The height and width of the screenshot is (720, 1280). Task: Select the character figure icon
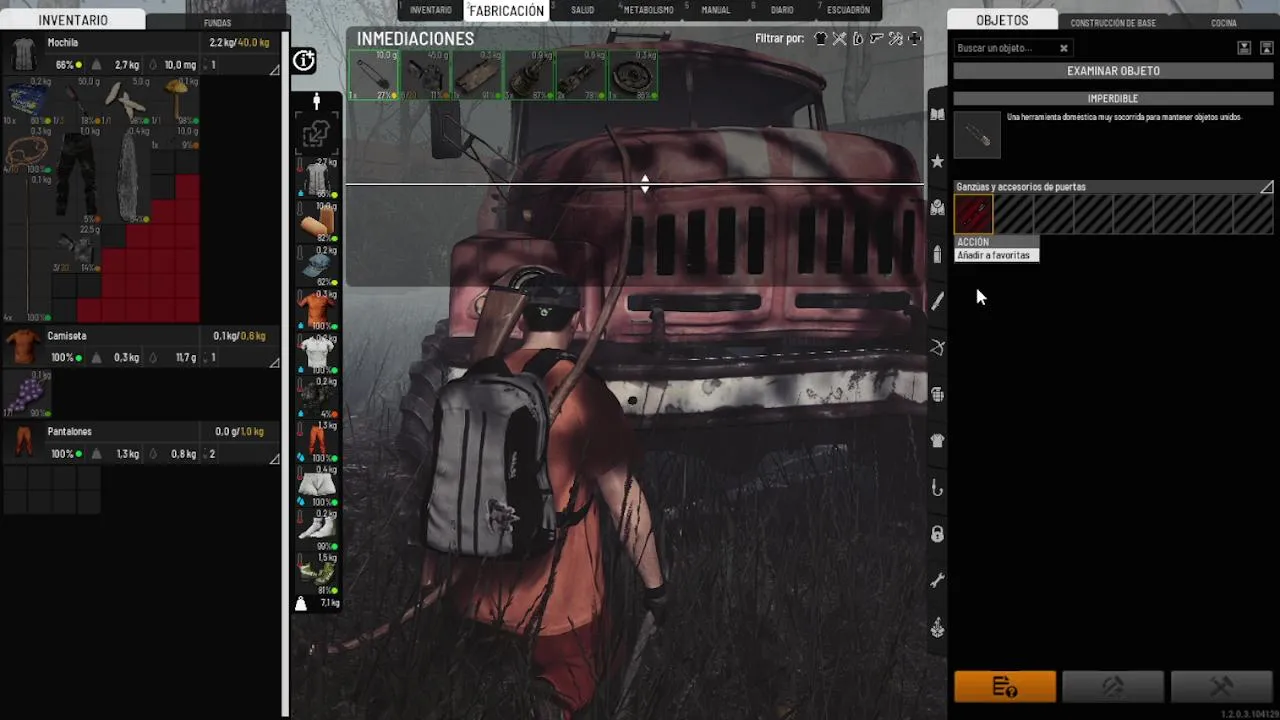tap(316, 101)
